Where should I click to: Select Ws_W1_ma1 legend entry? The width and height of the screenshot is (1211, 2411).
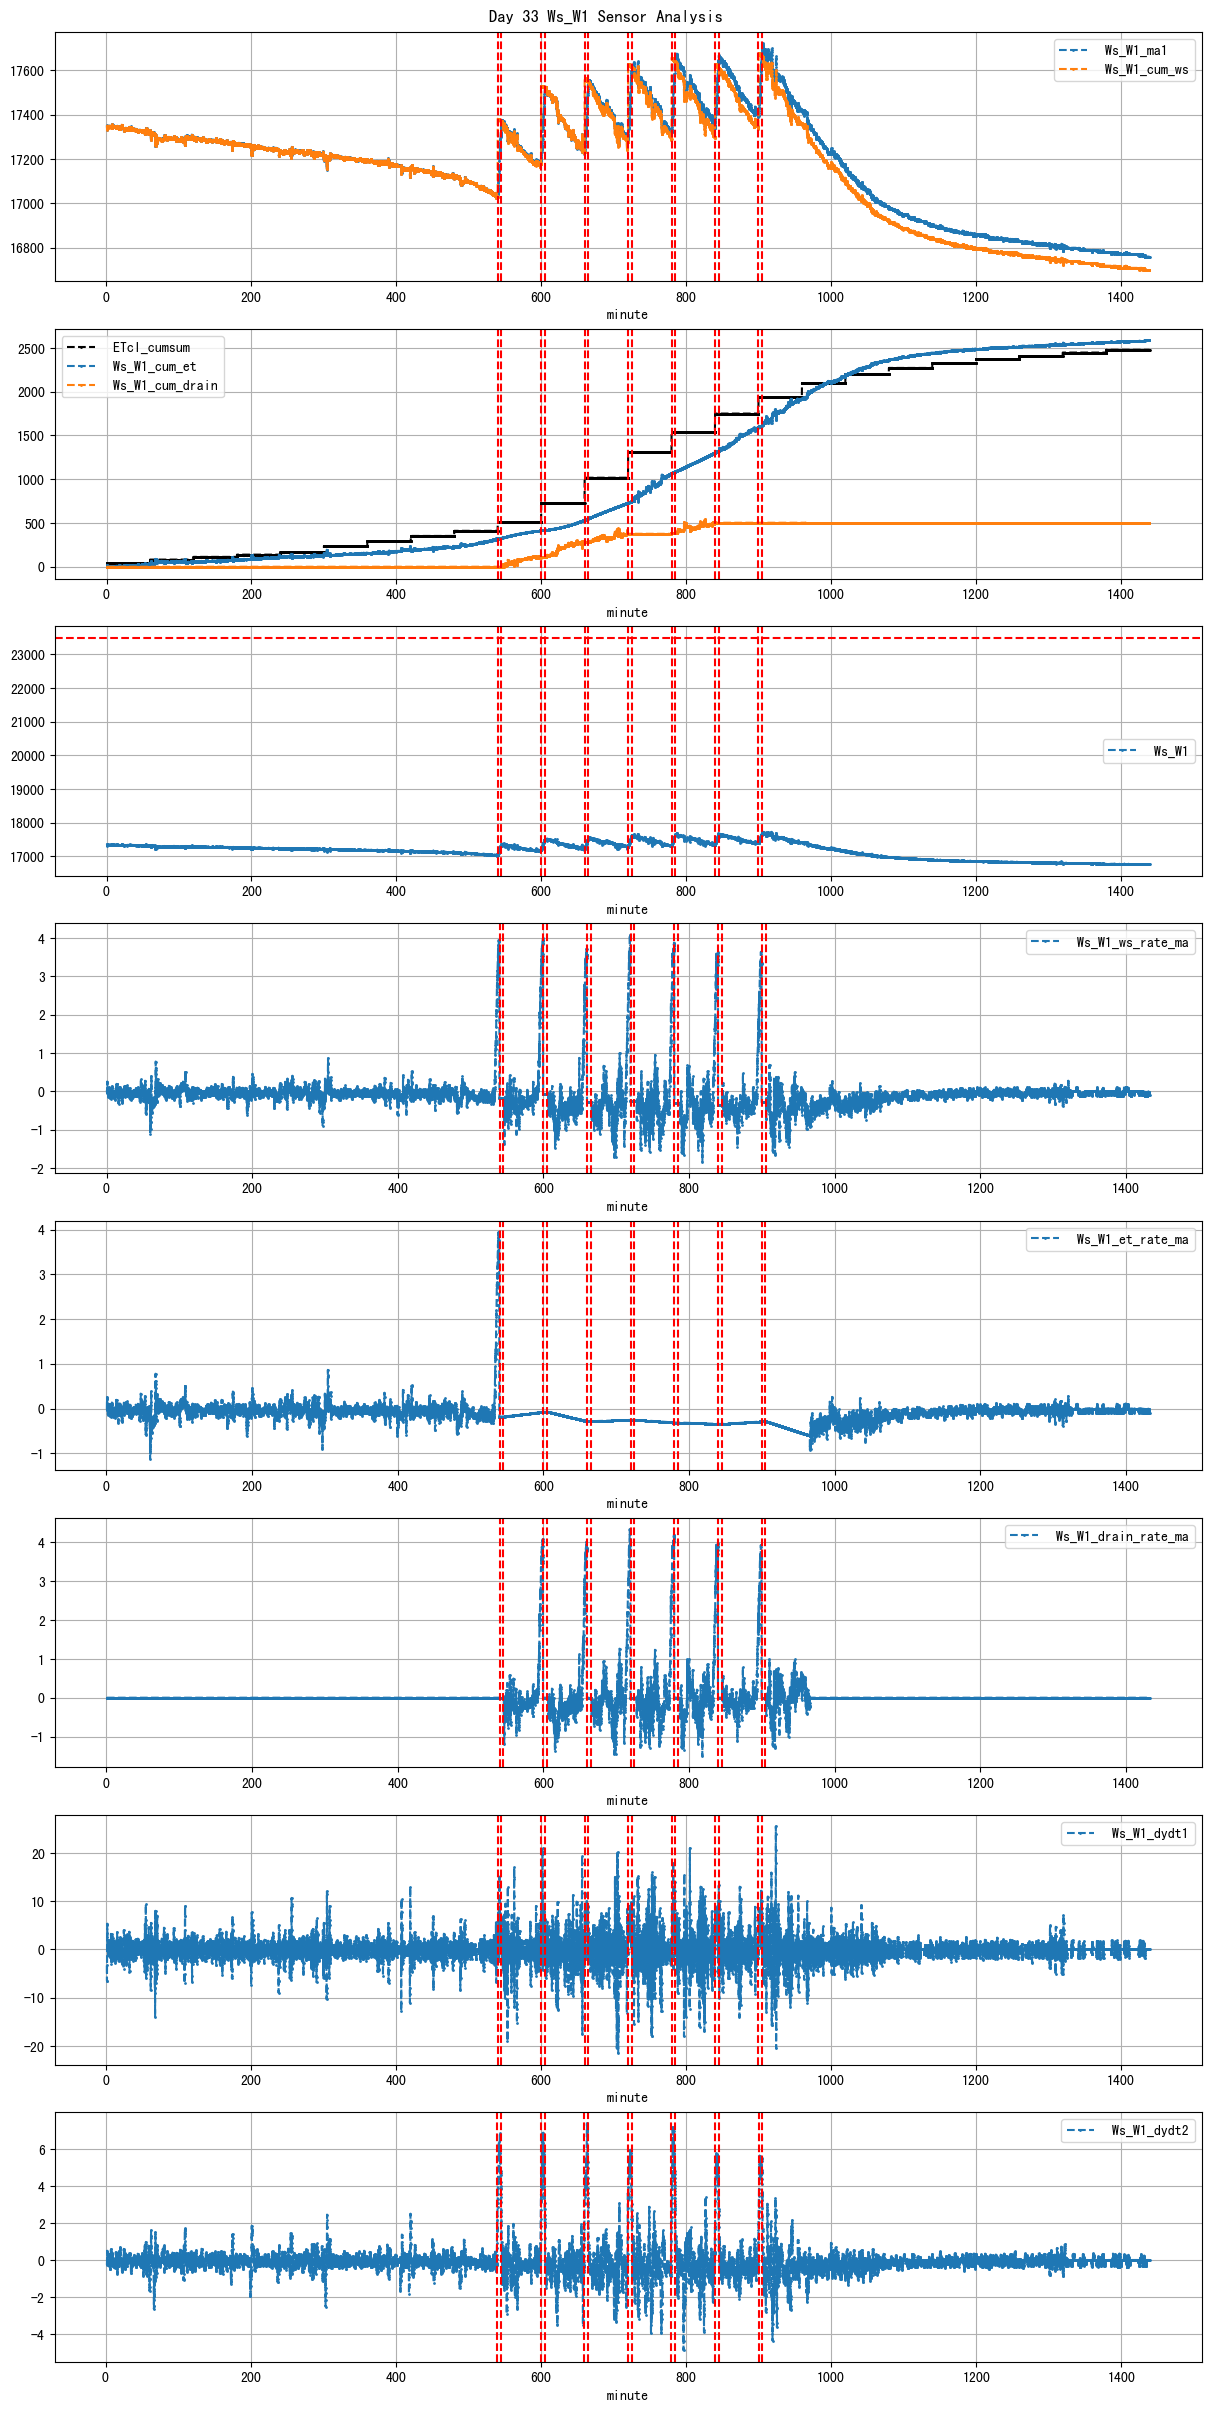[1135, 51]
